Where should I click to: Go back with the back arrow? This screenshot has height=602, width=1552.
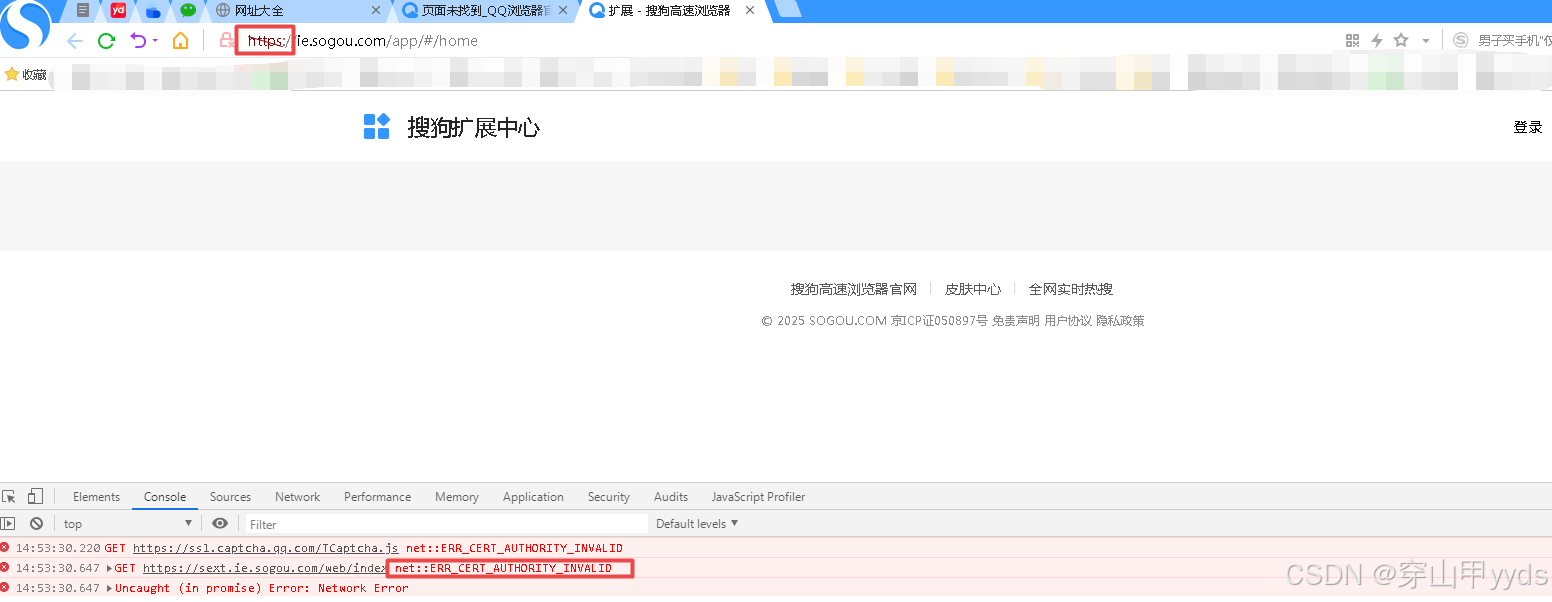pyautogui.click(x=74, y=41)
